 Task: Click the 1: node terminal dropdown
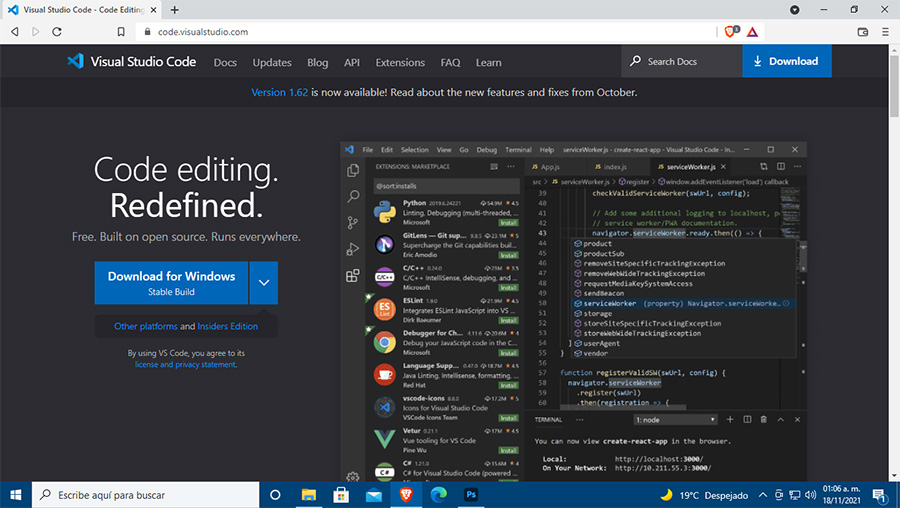pyautogui.click(x=676, y=420)
